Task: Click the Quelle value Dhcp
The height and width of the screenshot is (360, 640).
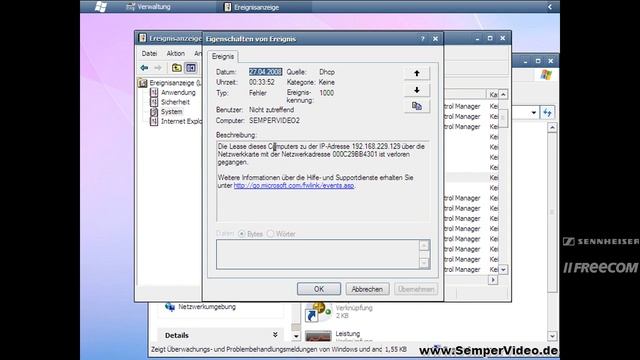Action: [x=327, y=72]
